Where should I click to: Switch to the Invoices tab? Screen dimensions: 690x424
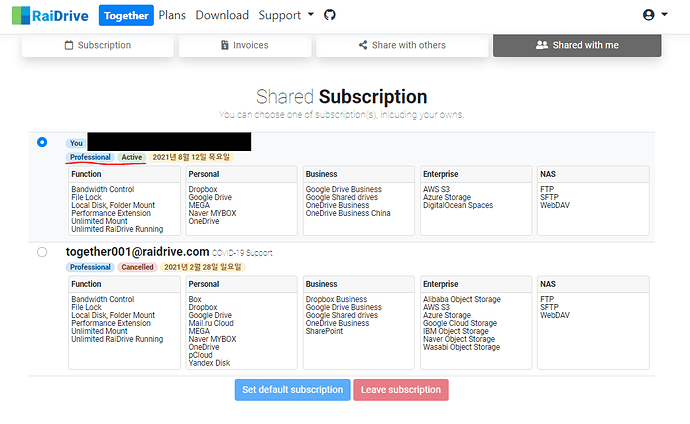(x=245, y=45)
